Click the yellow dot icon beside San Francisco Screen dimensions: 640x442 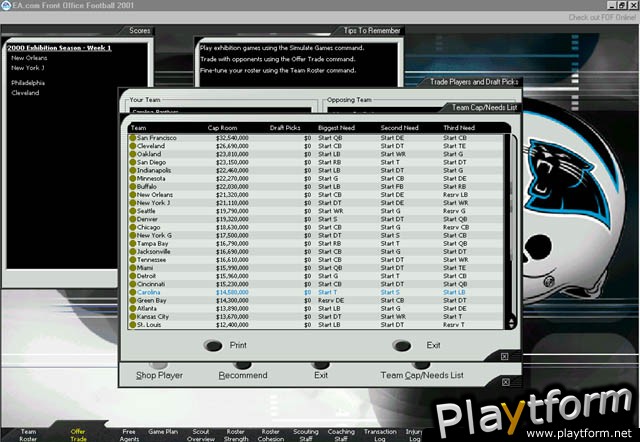[132, 138]
